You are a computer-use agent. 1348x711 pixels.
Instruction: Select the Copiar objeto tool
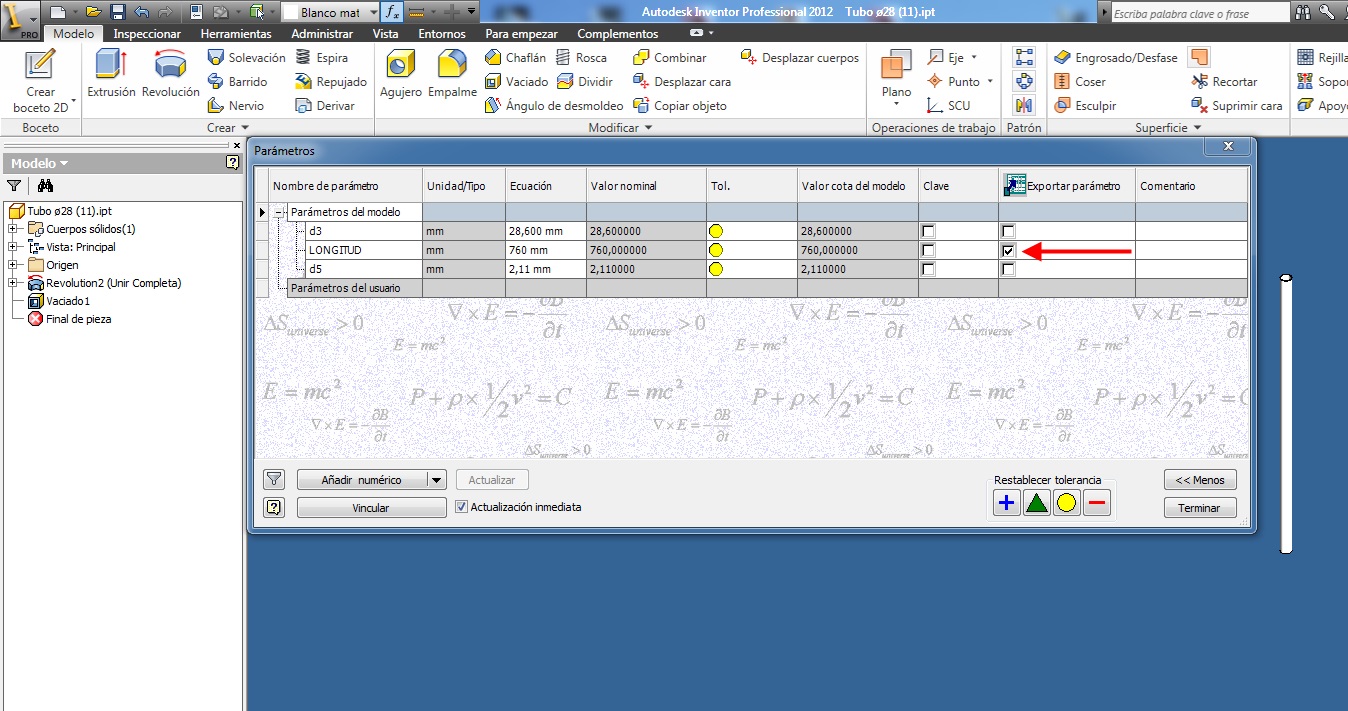(679, 106)
